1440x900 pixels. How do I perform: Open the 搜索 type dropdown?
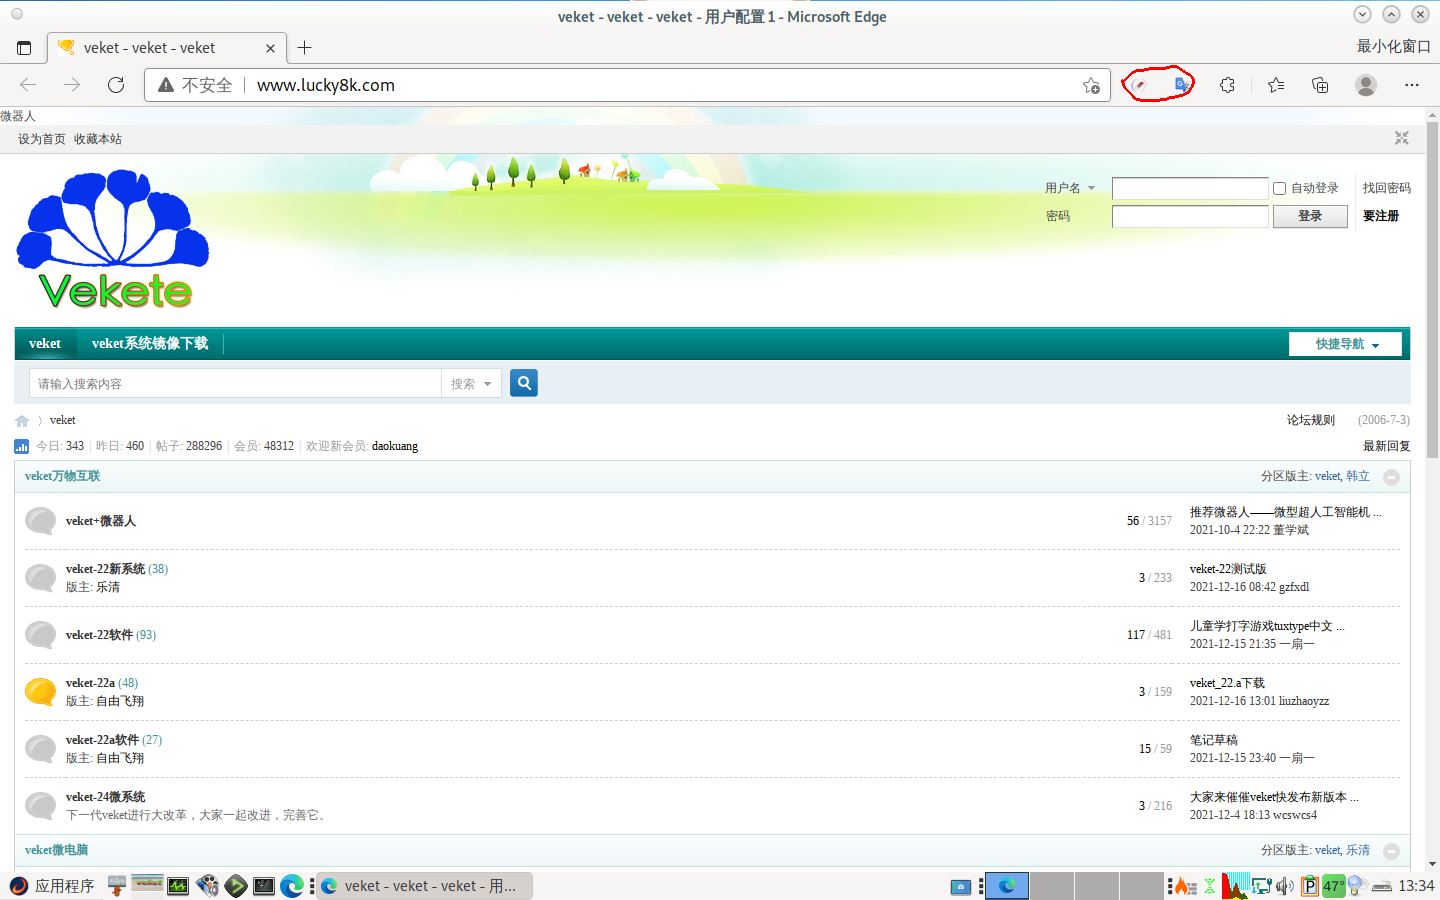(x=471, y=383)
